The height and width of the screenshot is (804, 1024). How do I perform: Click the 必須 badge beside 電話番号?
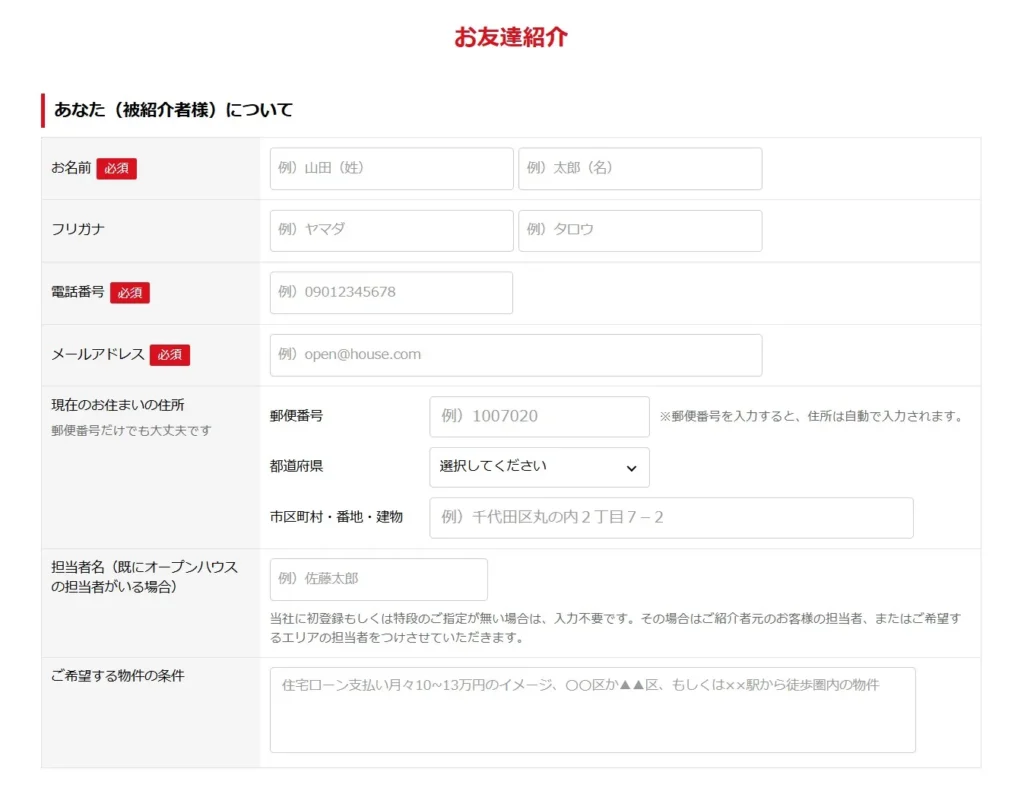tap(130, 292)
